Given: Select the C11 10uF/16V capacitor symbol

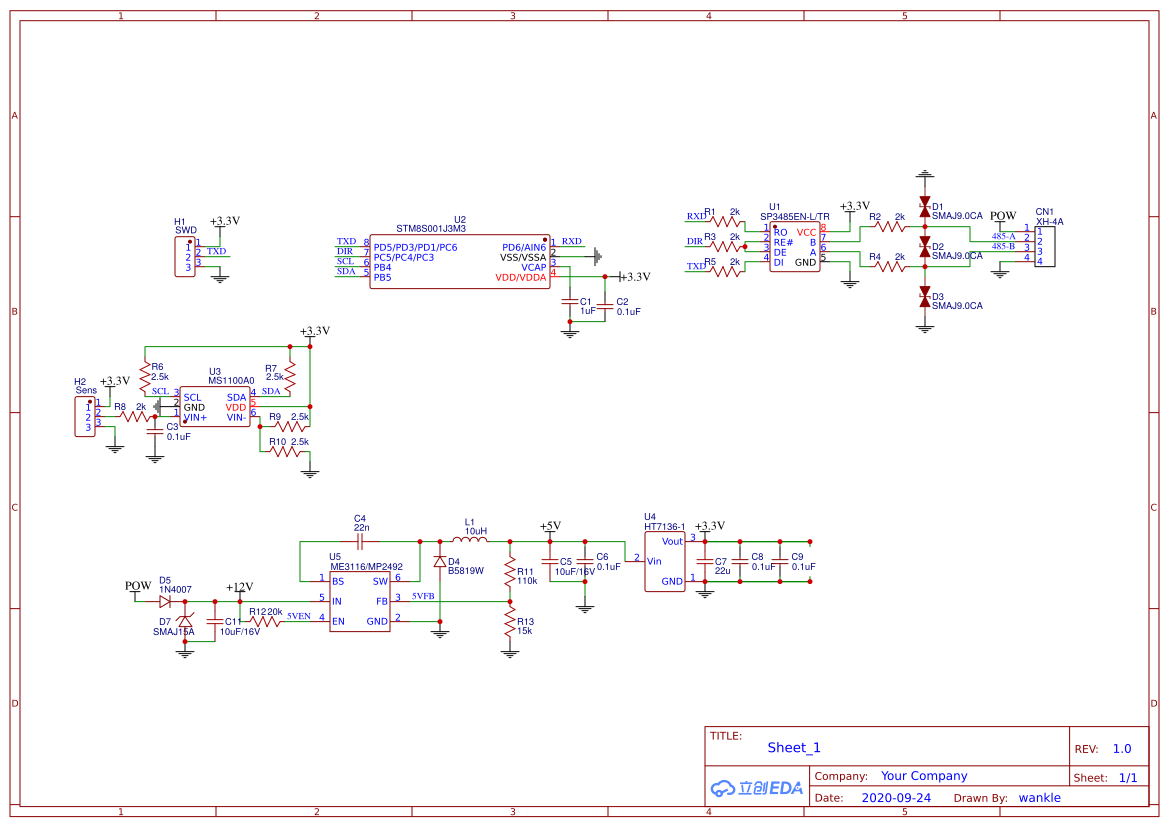Looking at the screenshot, I should click(x=215, y=621).
